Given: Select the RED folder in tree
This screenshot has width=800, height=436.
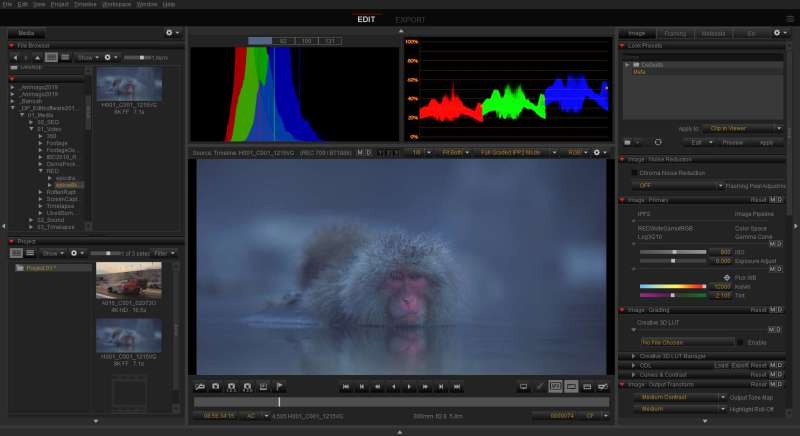Looking at the screenshot, I should coord(53,171).
